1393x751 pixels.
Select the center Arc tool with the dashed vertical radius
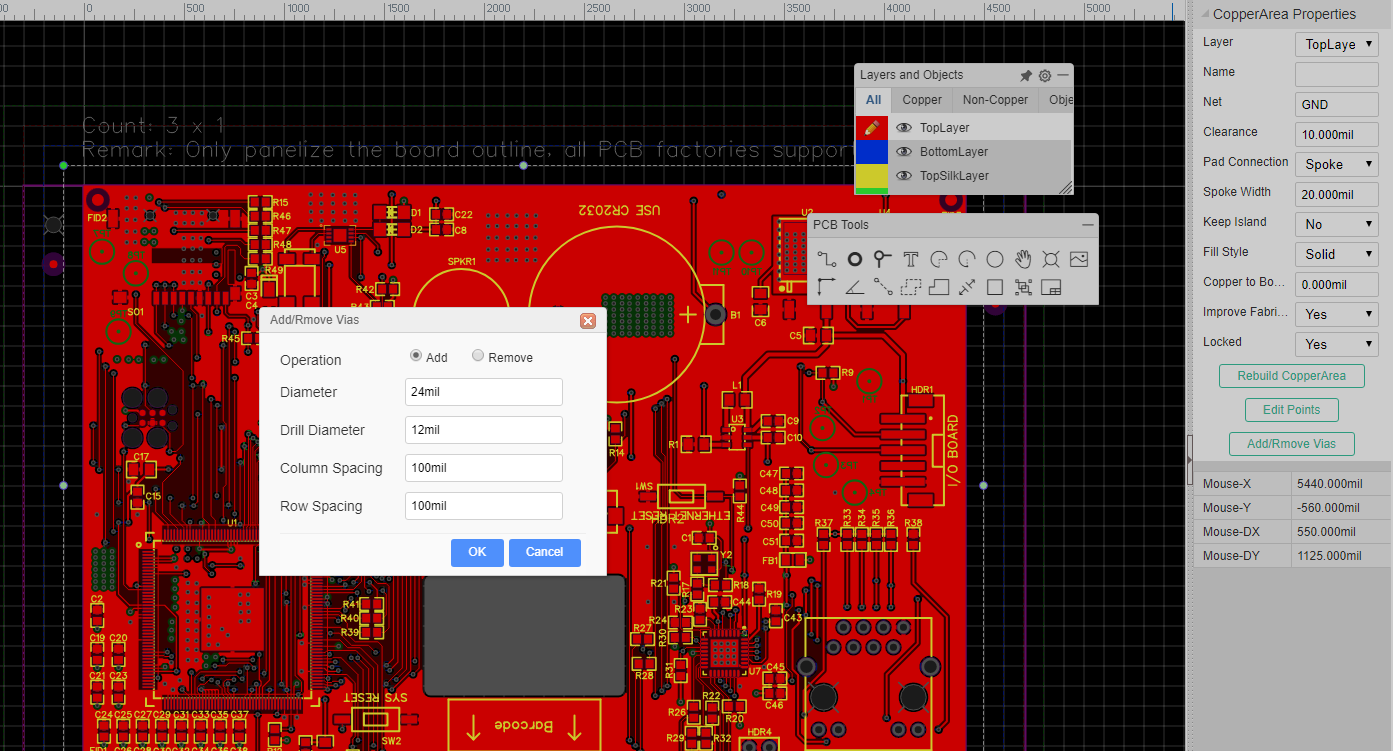(967, 259)
